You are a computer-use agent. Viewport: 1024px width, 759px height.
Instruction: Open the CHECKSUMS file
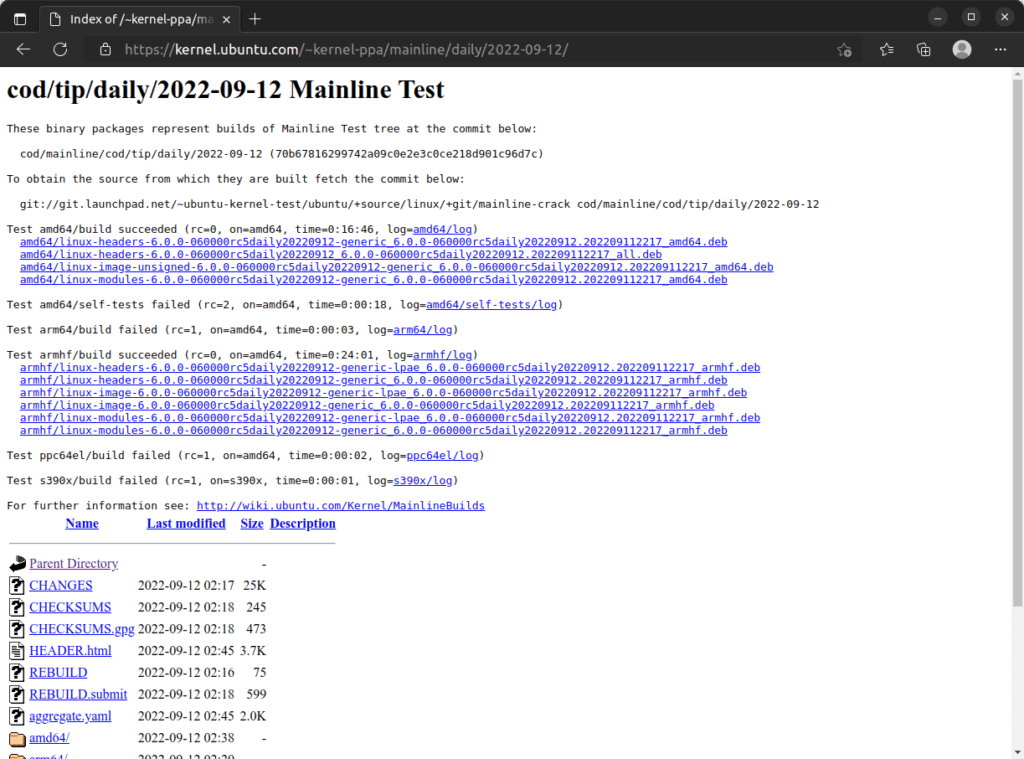pyautogui.click(x=70, y=607)
